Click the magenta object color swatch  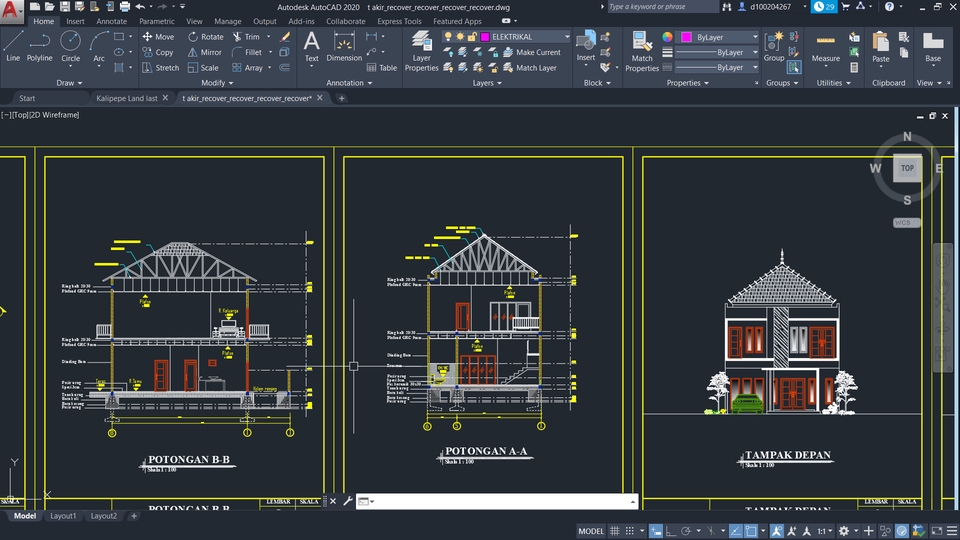coord(686,37)
